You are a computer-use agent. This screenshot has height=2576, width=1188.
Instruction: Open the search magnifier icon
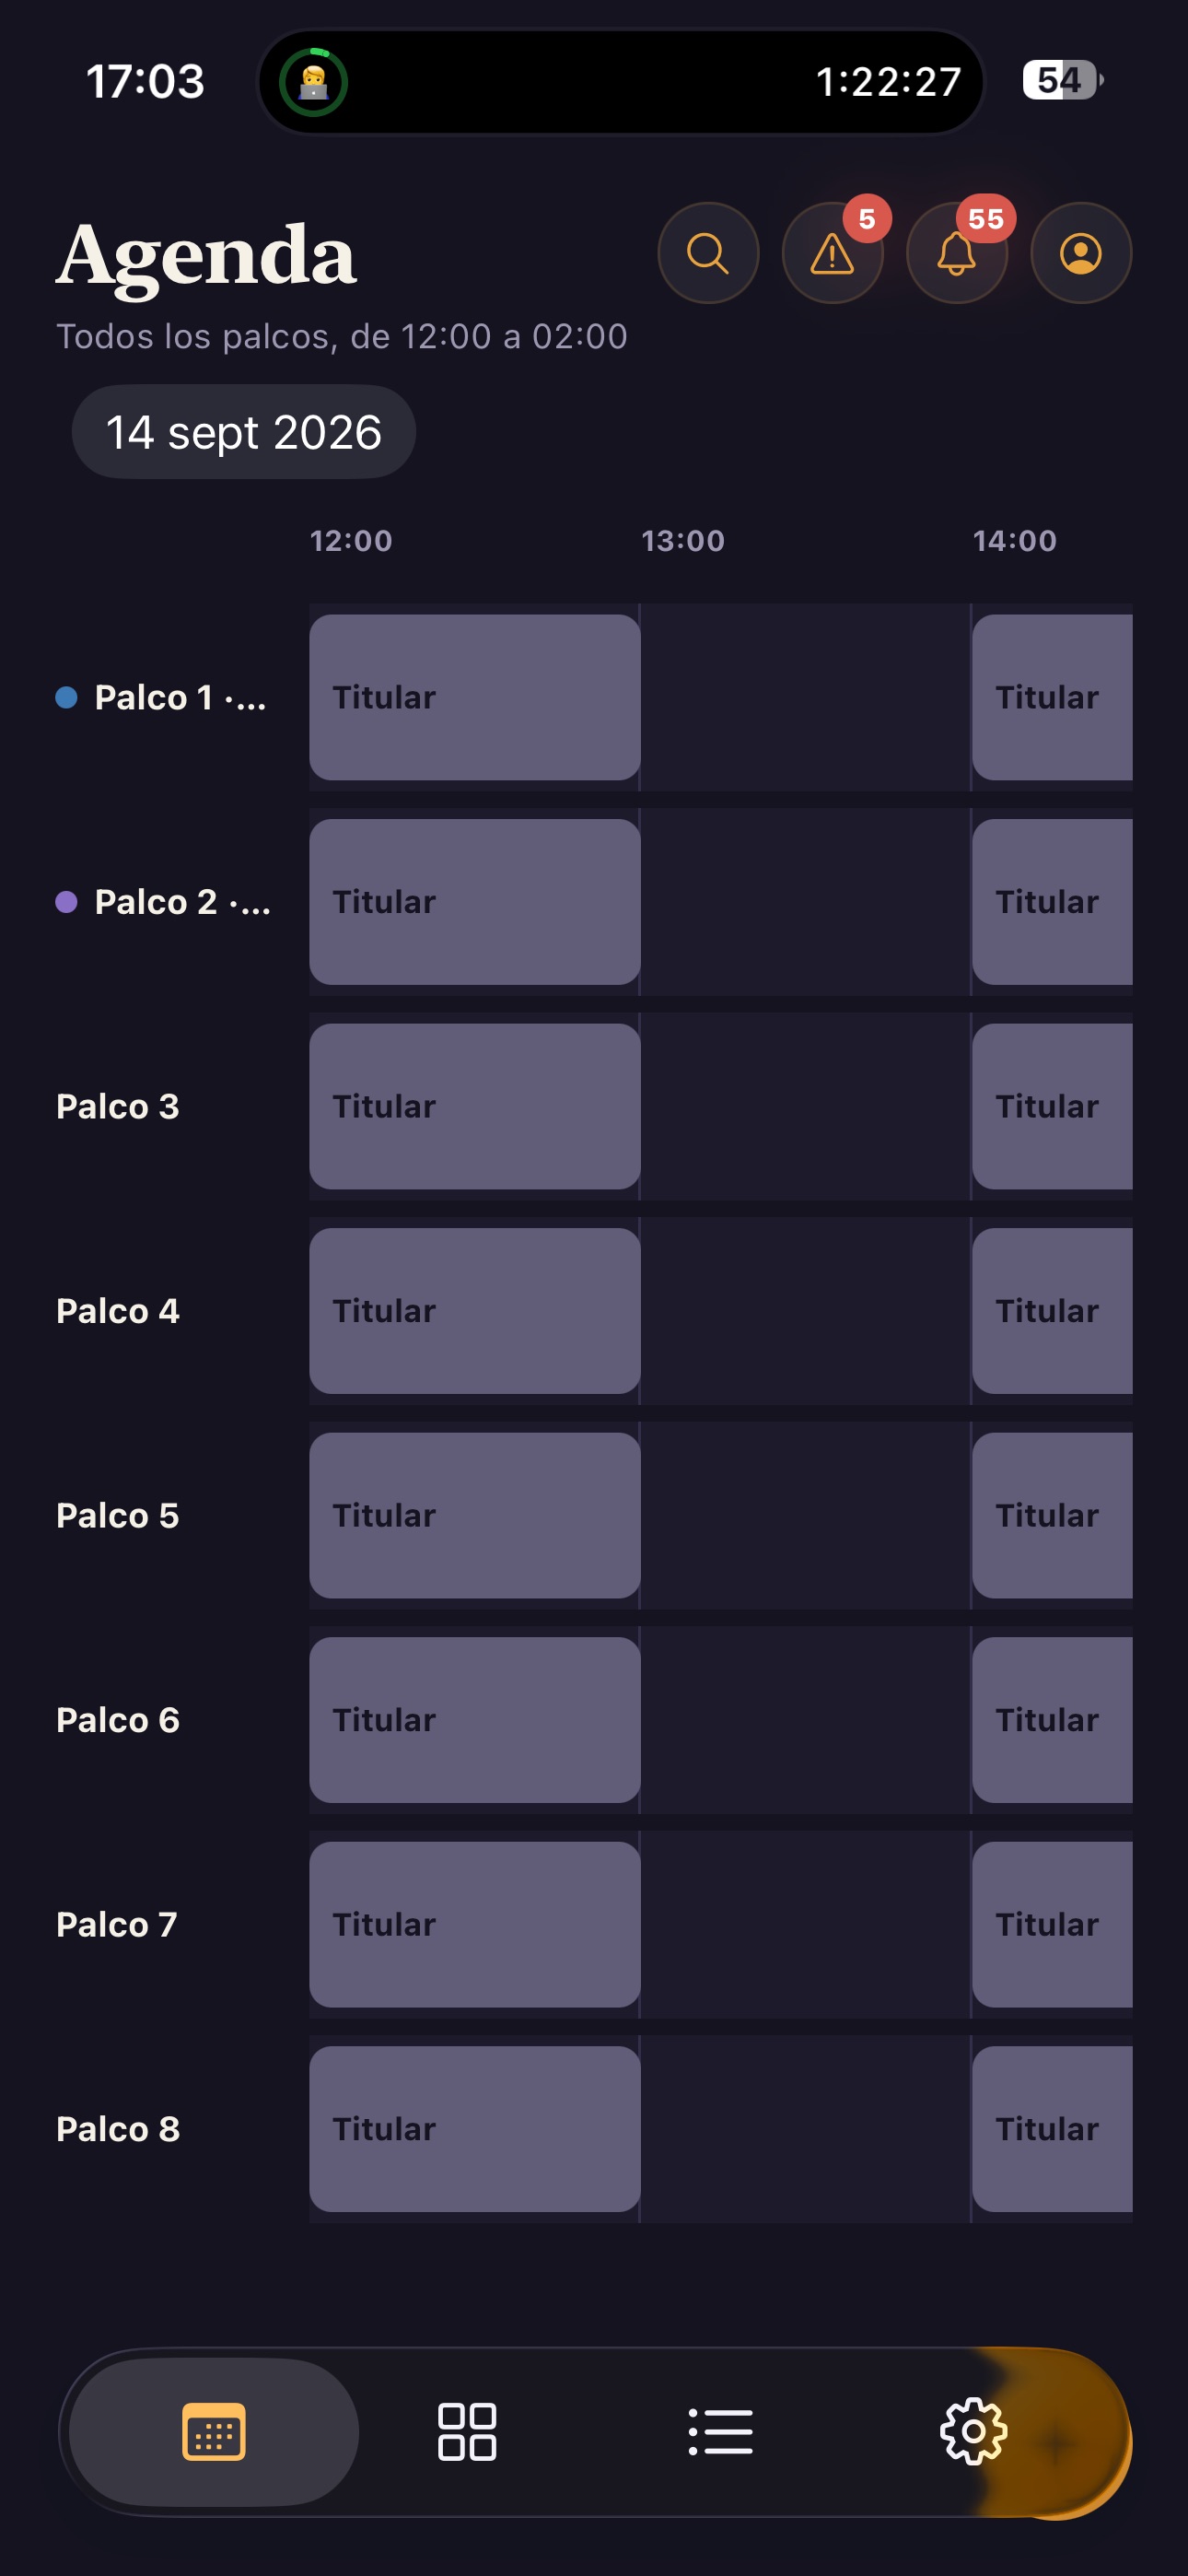(708, 253)
